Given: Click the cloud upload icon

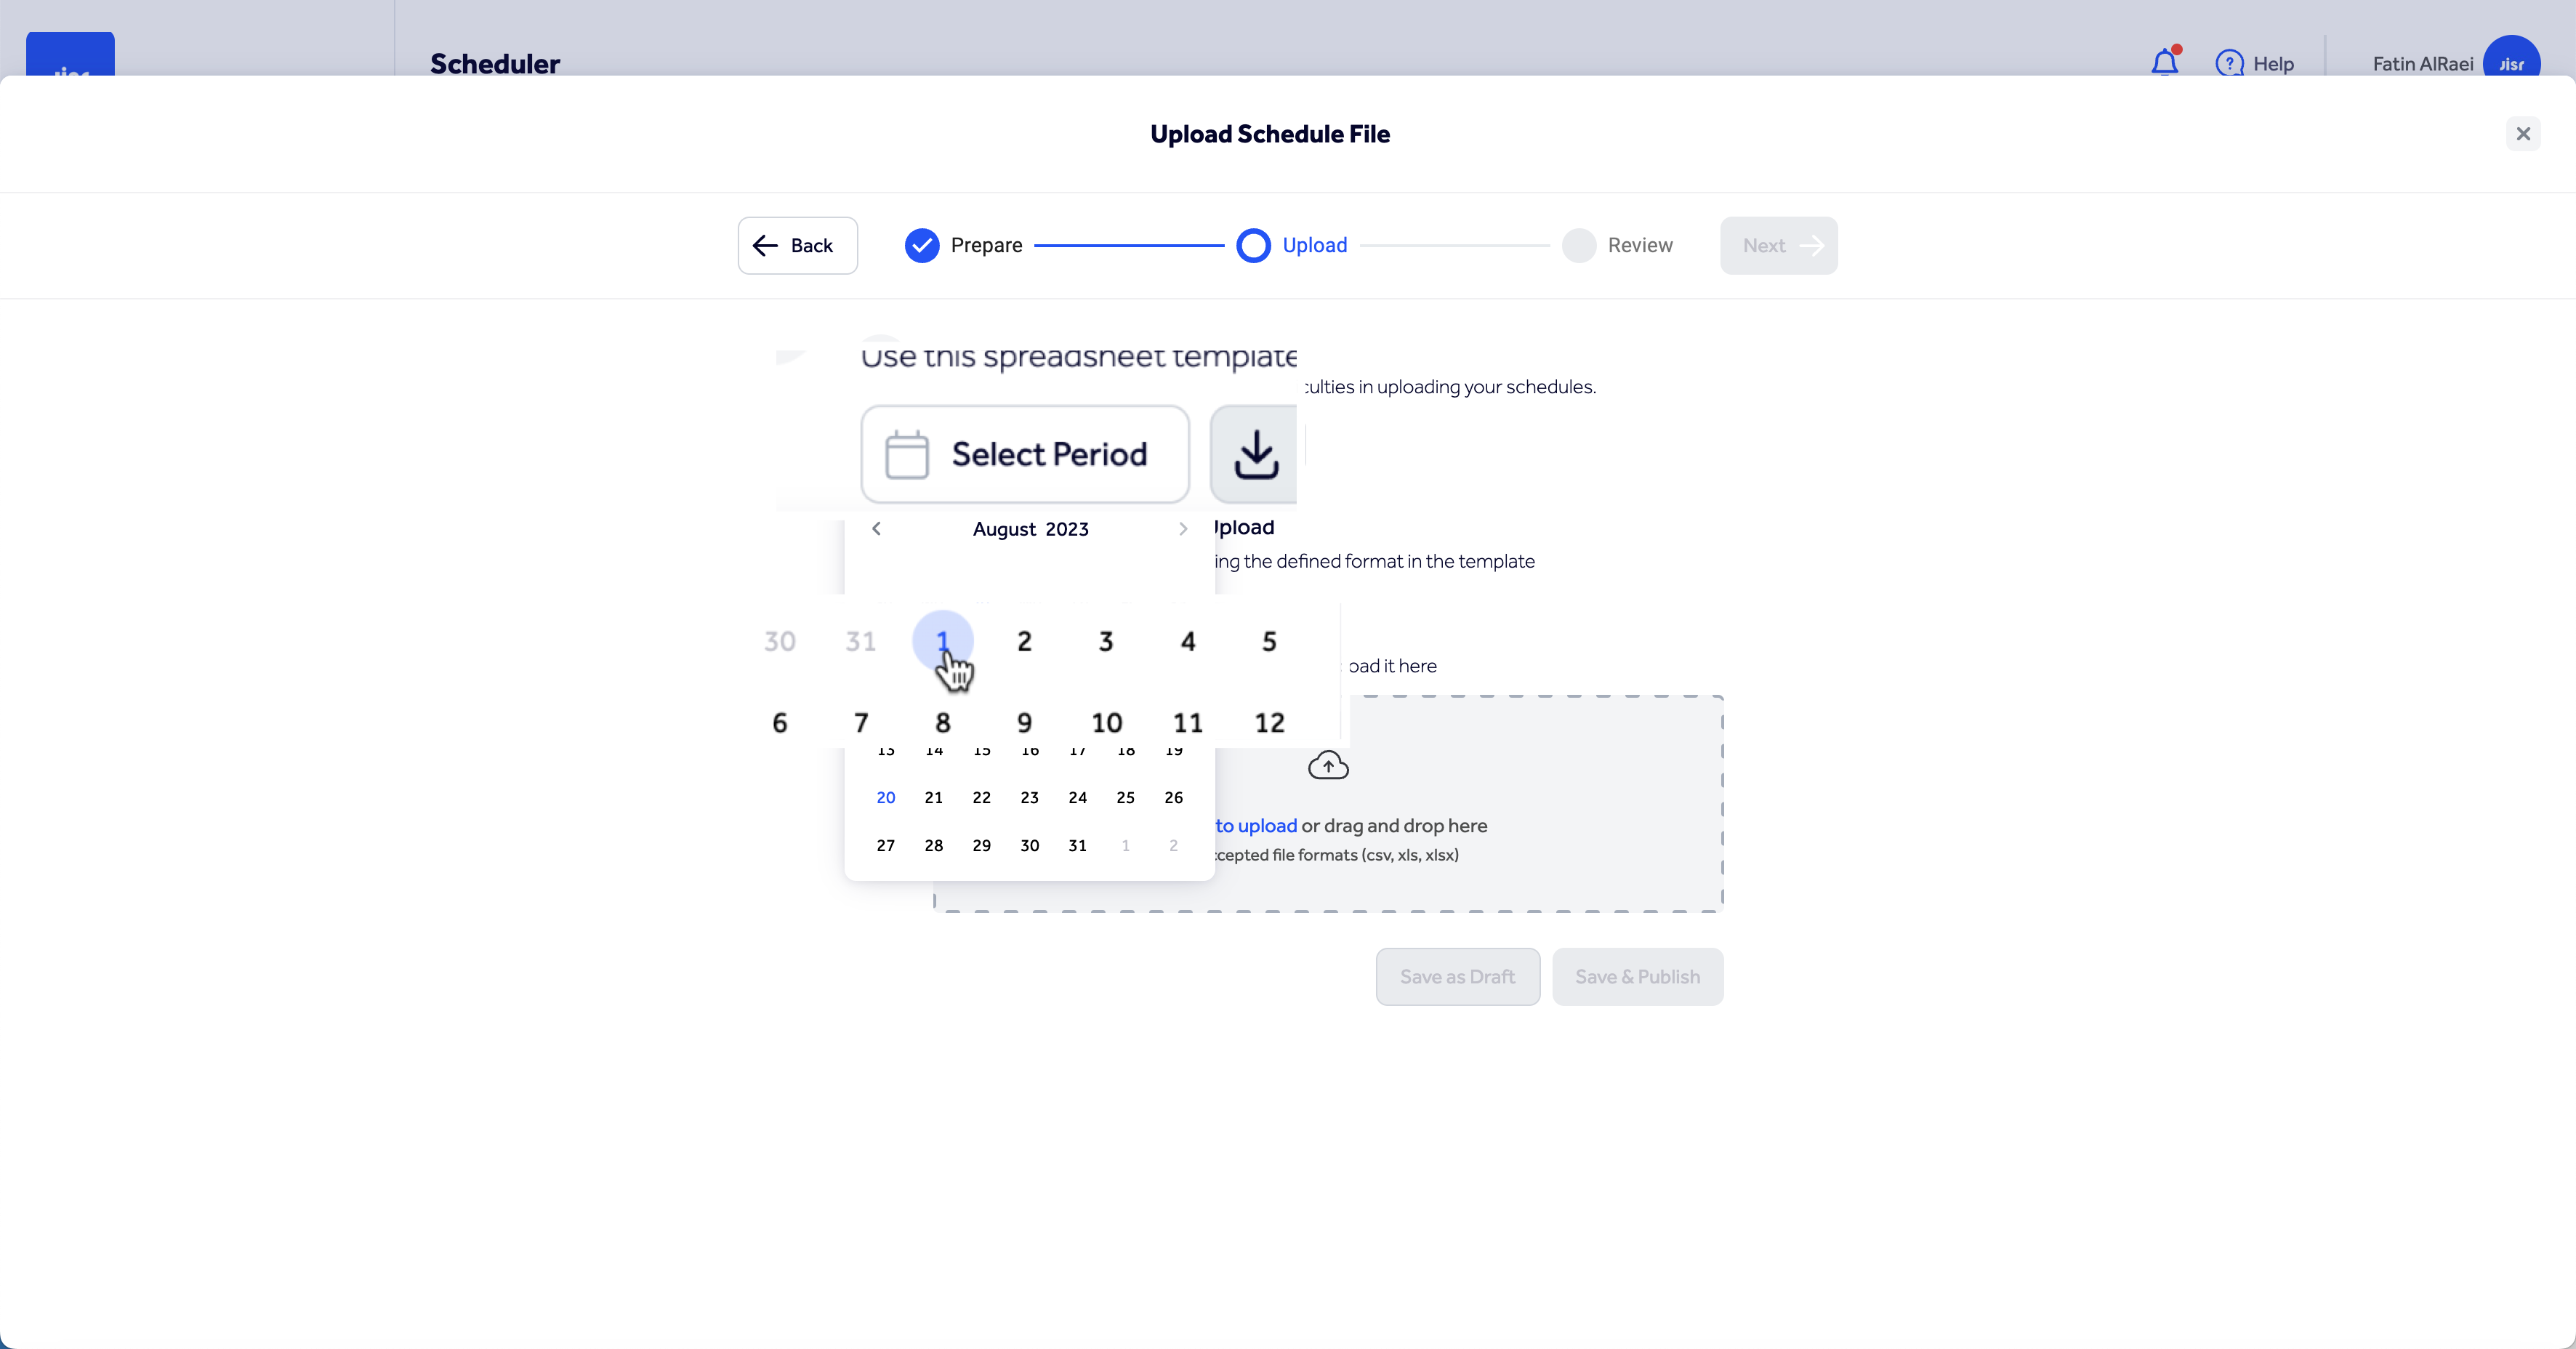Looking at the screenshot, I should coord(1328,766).
